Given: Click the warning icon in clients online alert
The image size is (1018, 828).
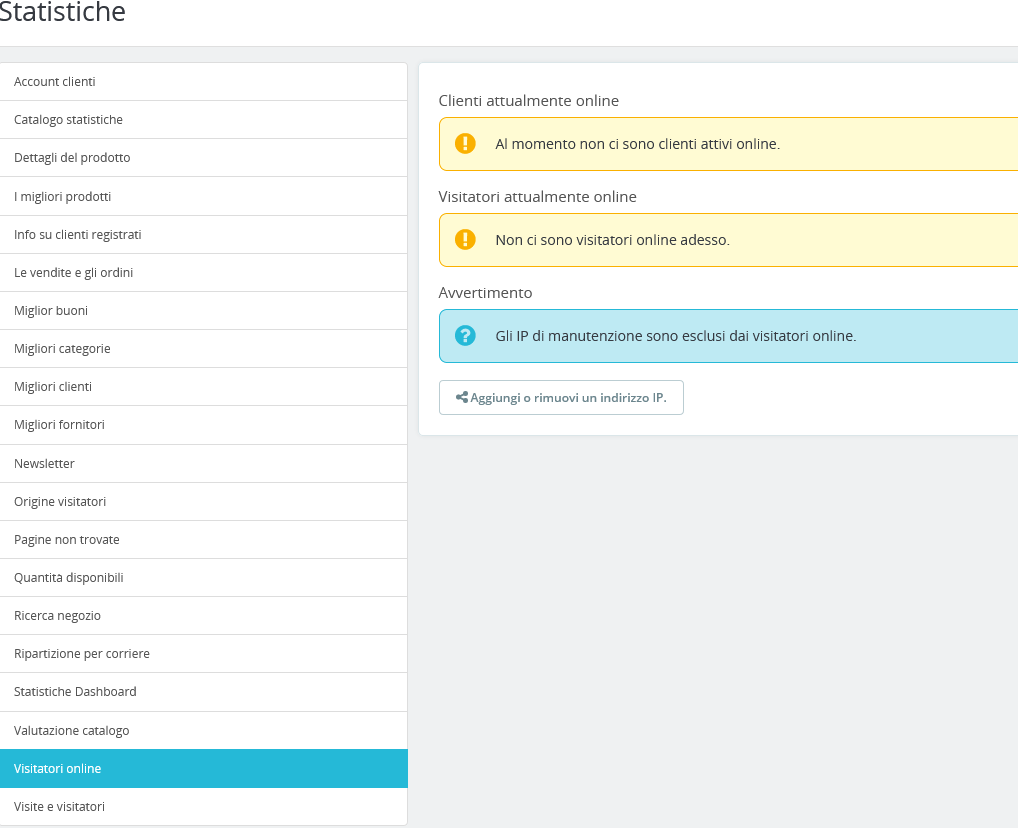Looking at the screenshot, I should [x=465, y=143].
